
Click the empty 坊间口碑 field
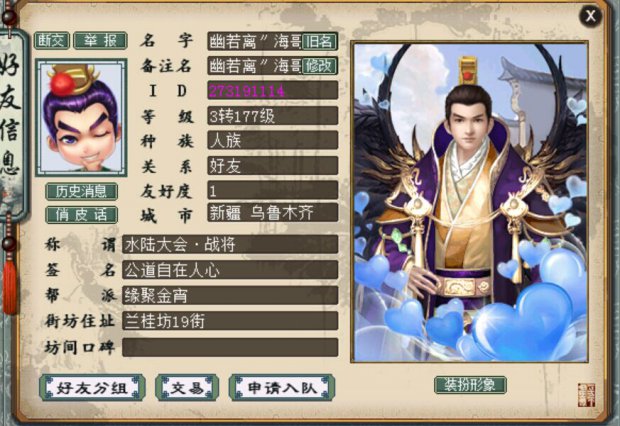click(230, 347)
